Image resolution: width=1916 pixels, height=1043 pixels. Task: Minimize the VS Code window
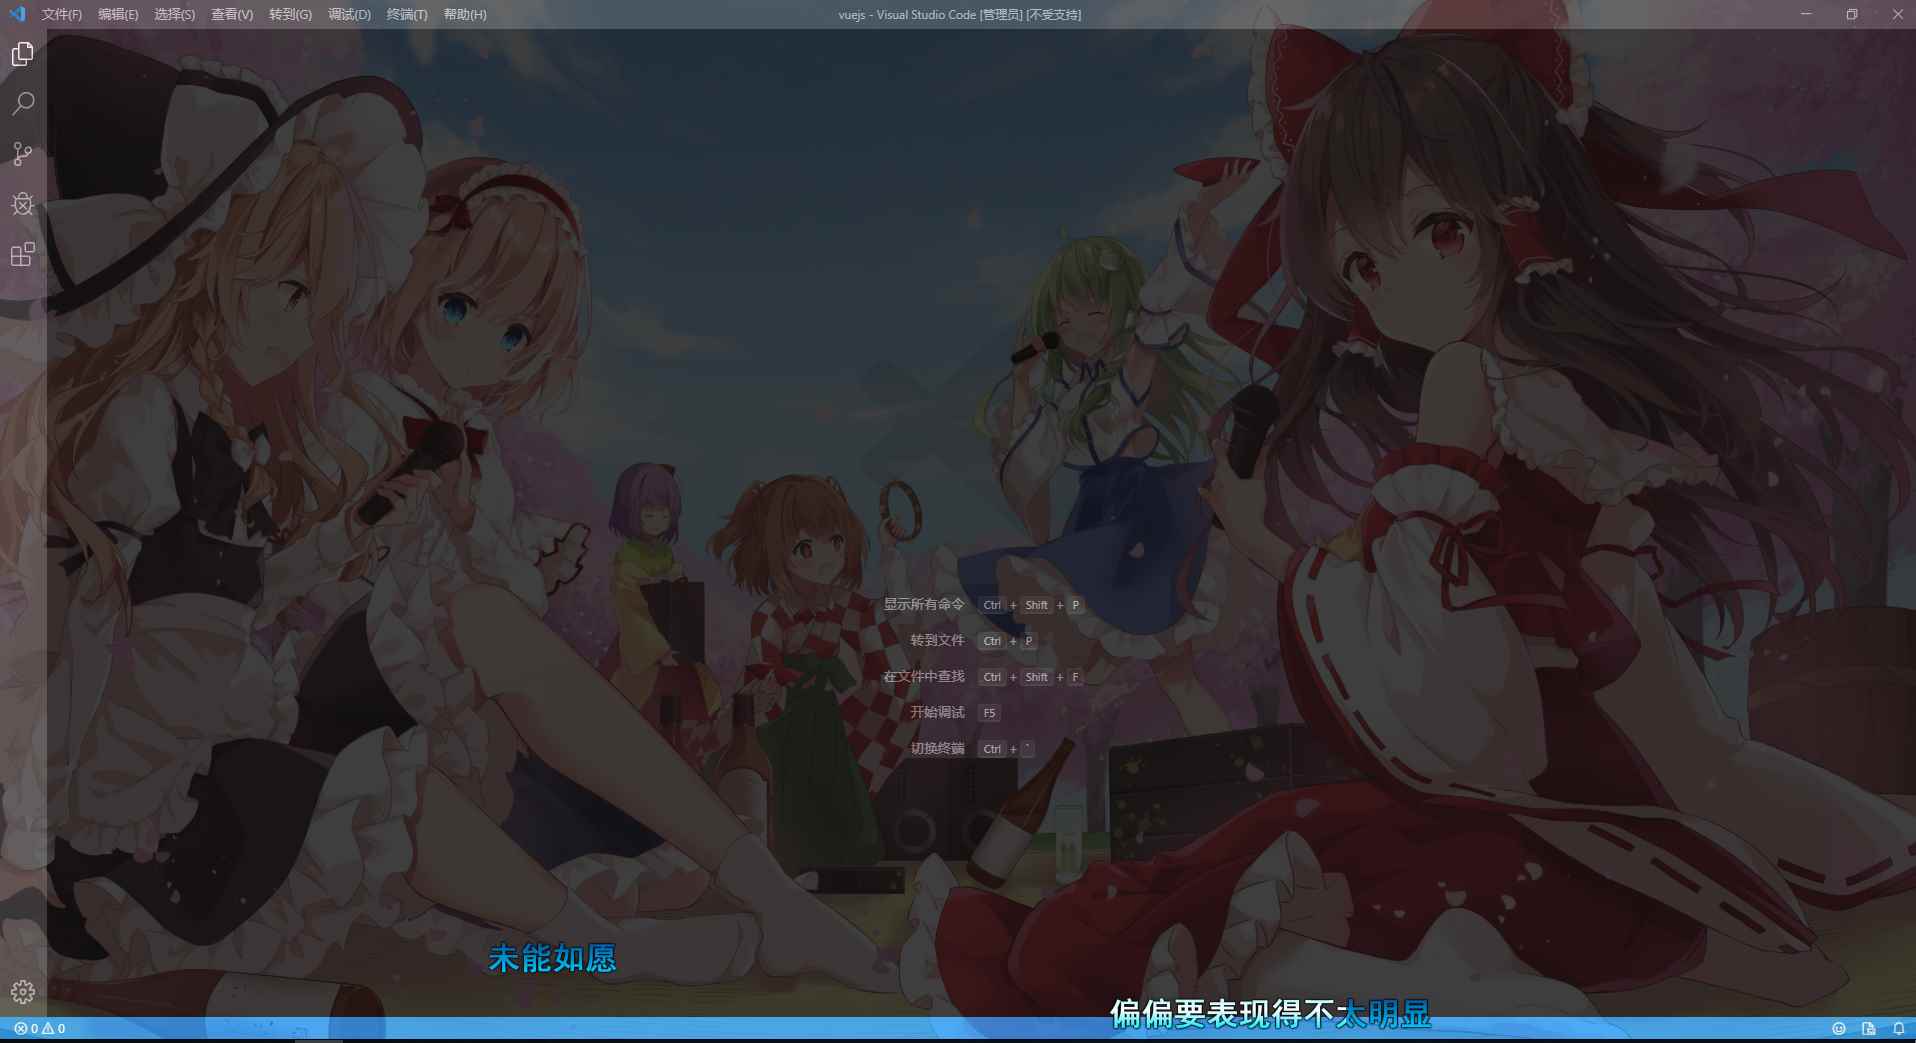point(1806,14)
